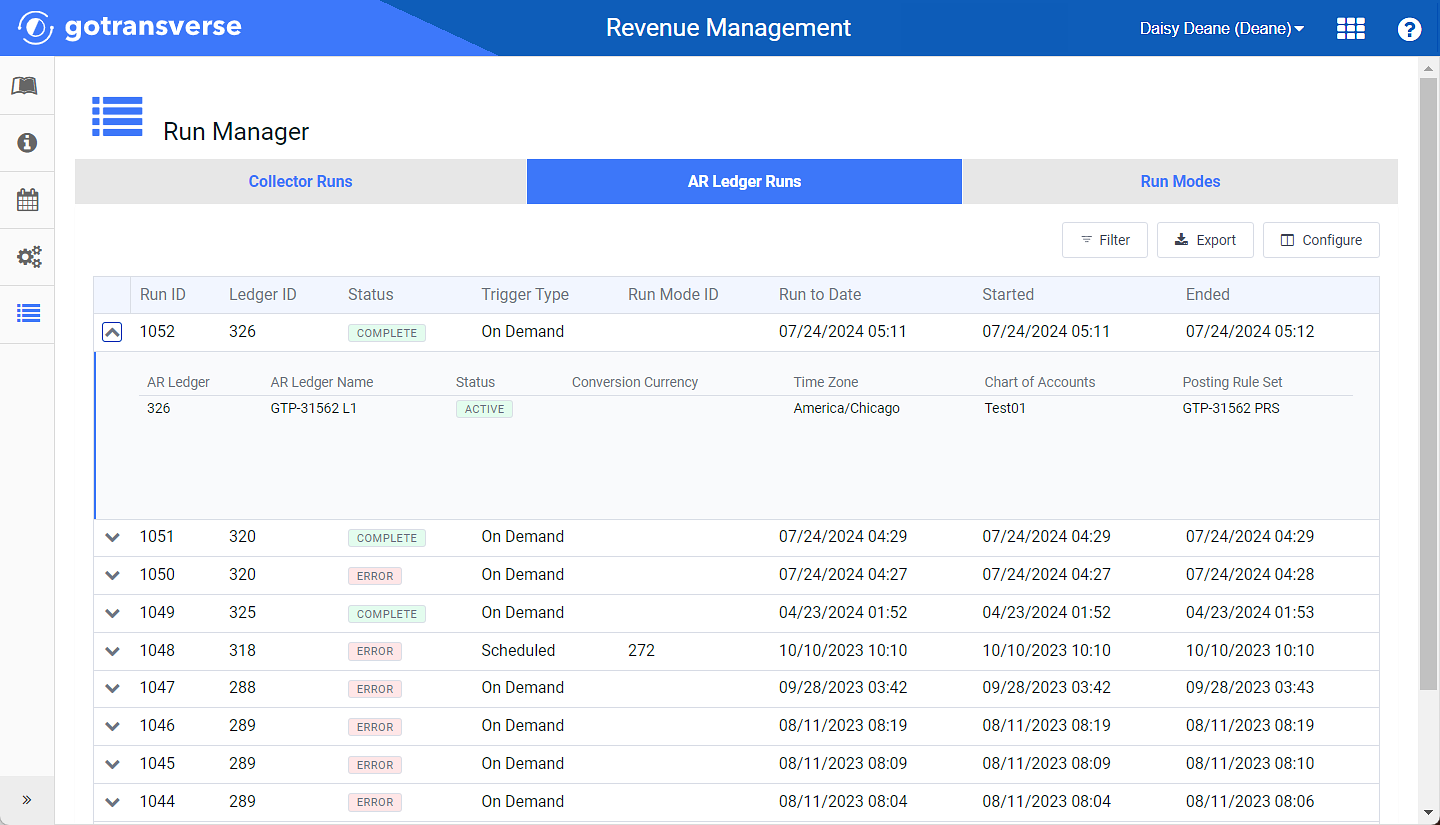Image resolution: width=1440 pixels, height=825 pixels.
Task: Expand run 1050 row
Action: pyautogui.click(x=112, y=575)
